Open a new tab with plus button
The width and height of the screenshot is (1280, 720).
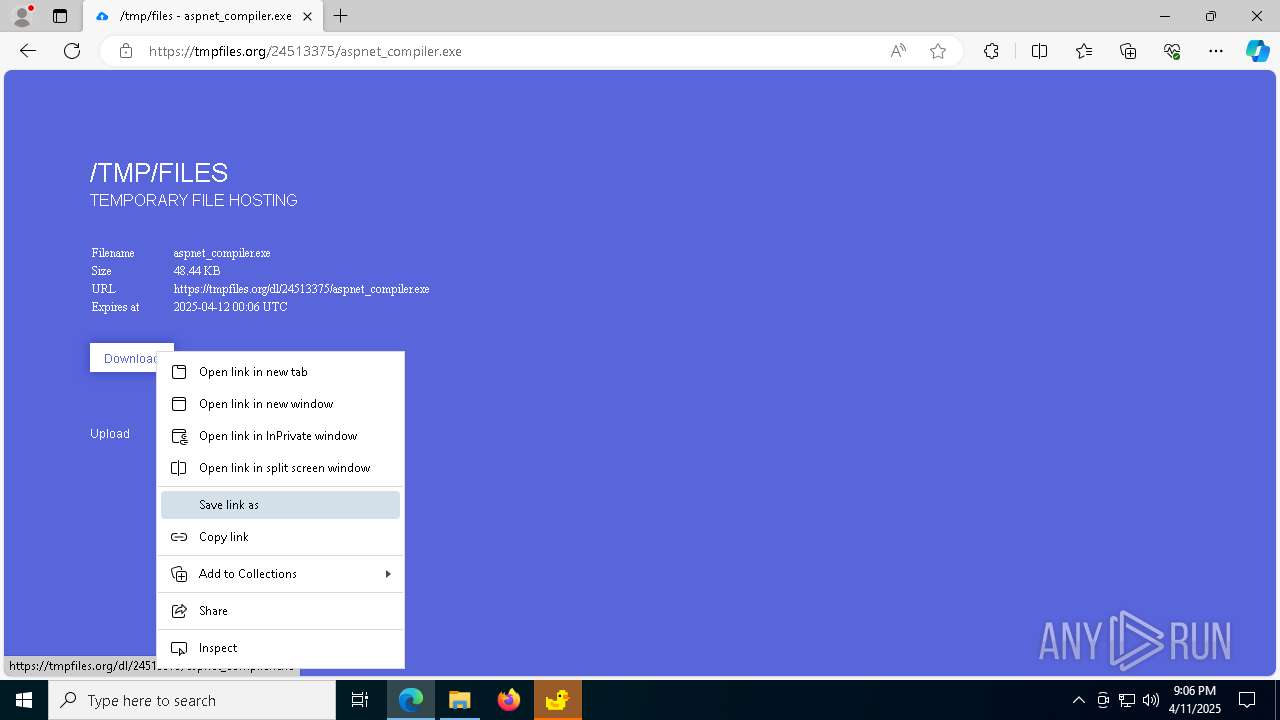[x=341, y=16]
